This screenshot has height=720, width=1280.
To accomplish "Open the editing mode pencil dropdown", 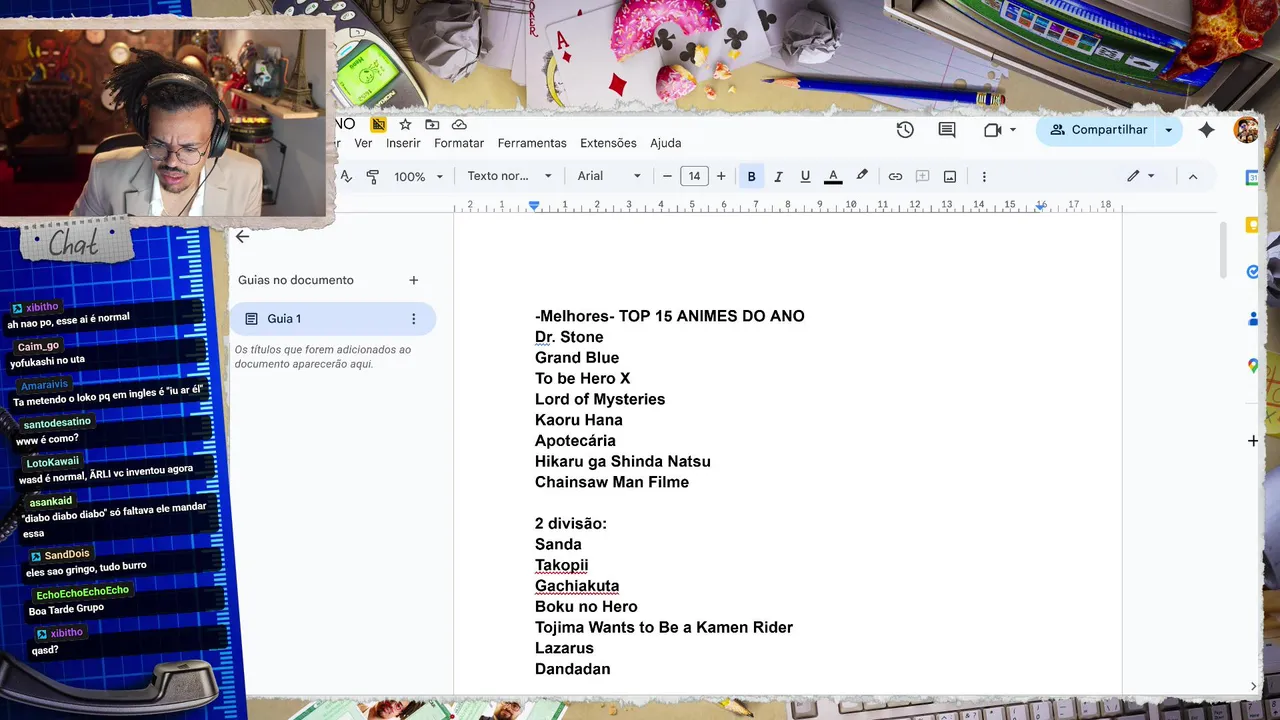I will point(1140,176).
